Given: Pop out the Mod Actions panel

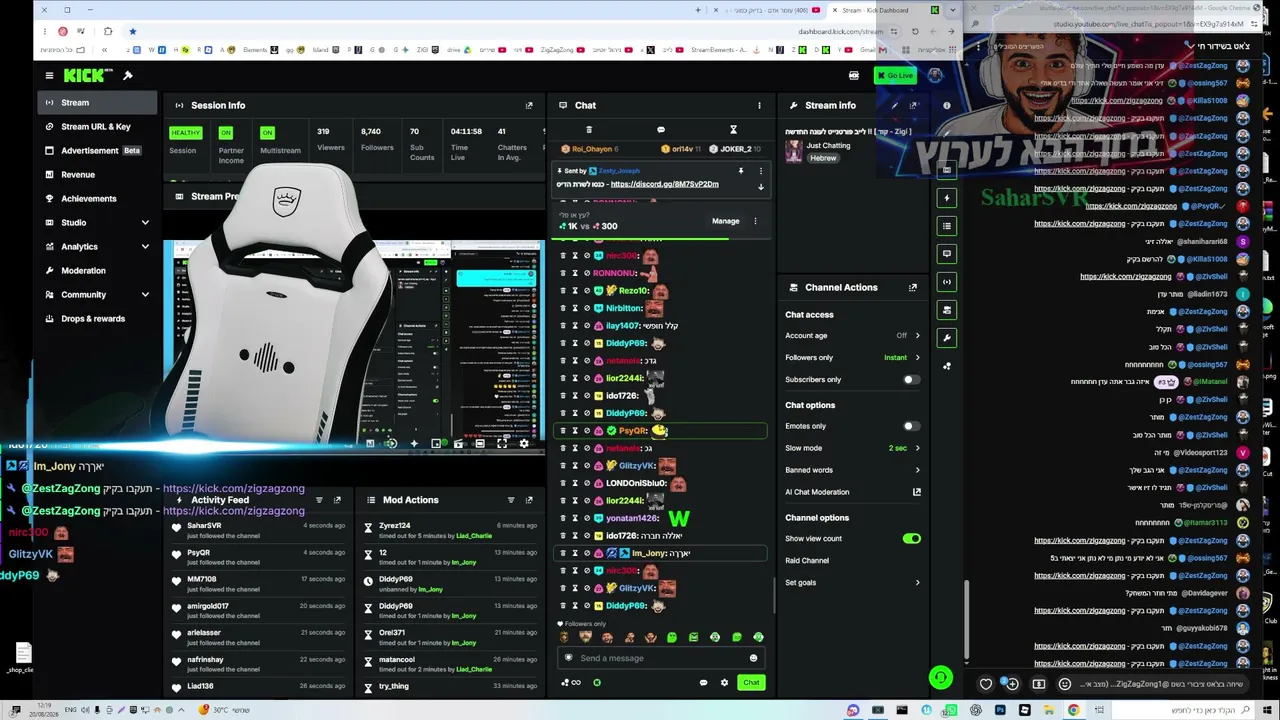Looking at the screenshot, I should click(529, 500).
